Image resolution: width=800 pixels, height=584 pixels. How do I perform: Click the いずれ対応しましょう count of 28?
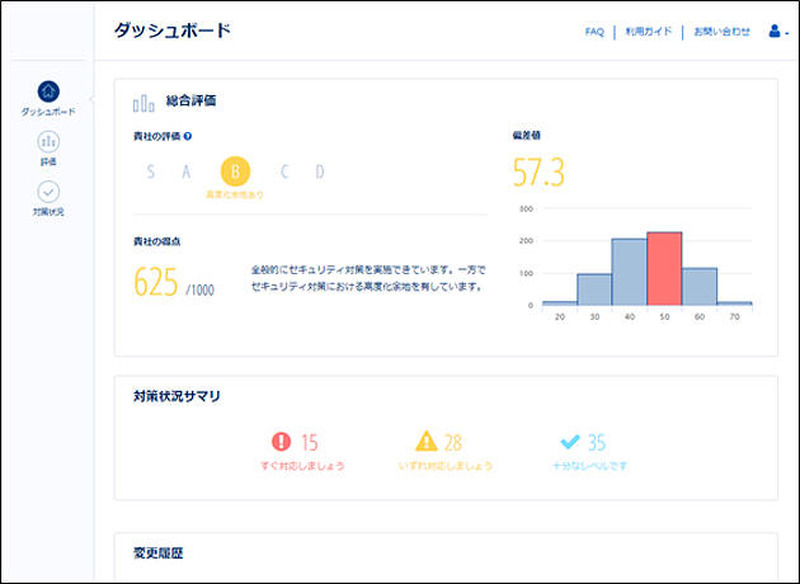tap(453, 442)
